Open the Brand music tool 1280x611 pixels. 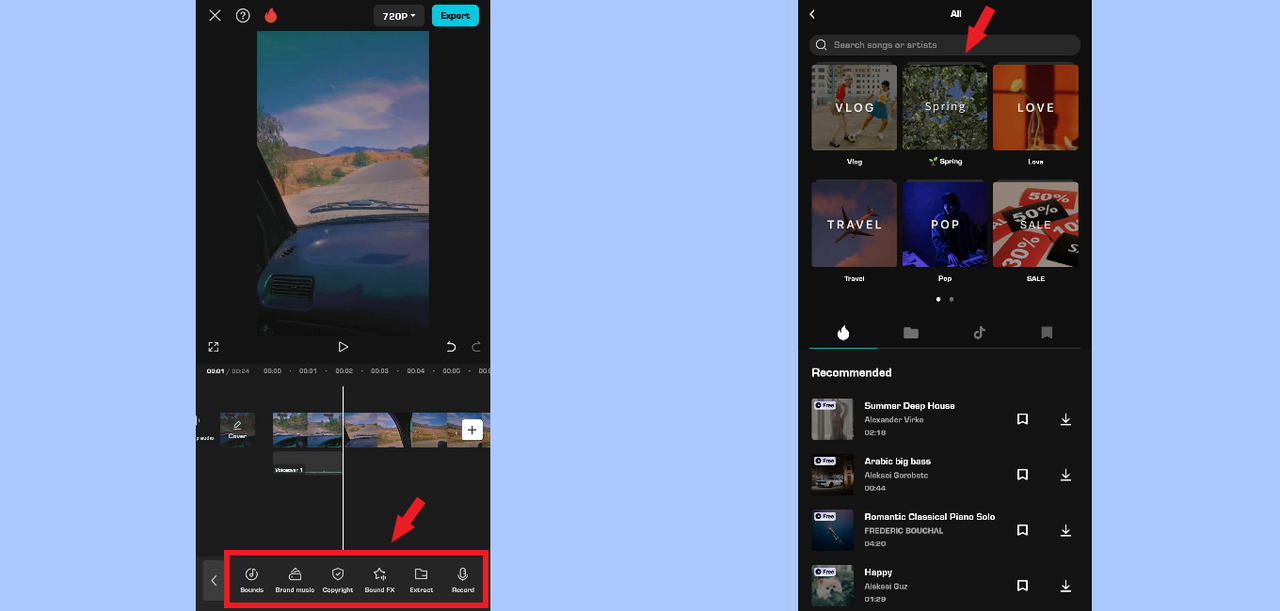tap(295, 580)
